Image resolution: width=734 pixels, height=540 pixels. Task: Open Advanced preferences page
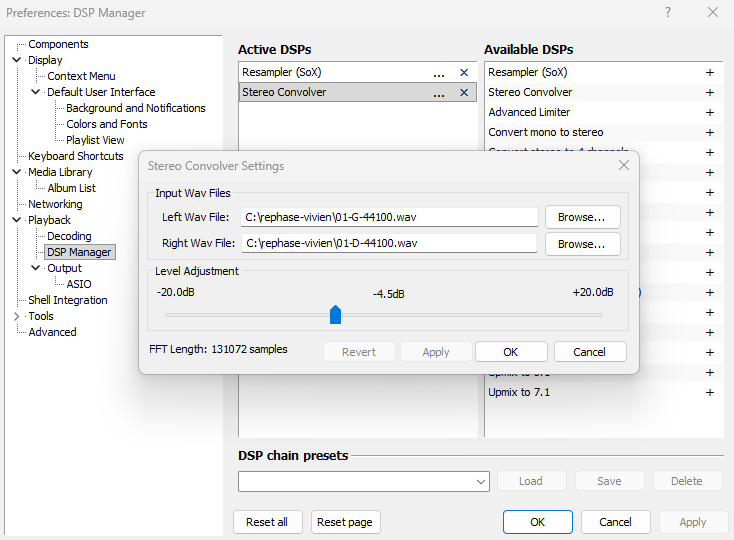pos(52,332)
